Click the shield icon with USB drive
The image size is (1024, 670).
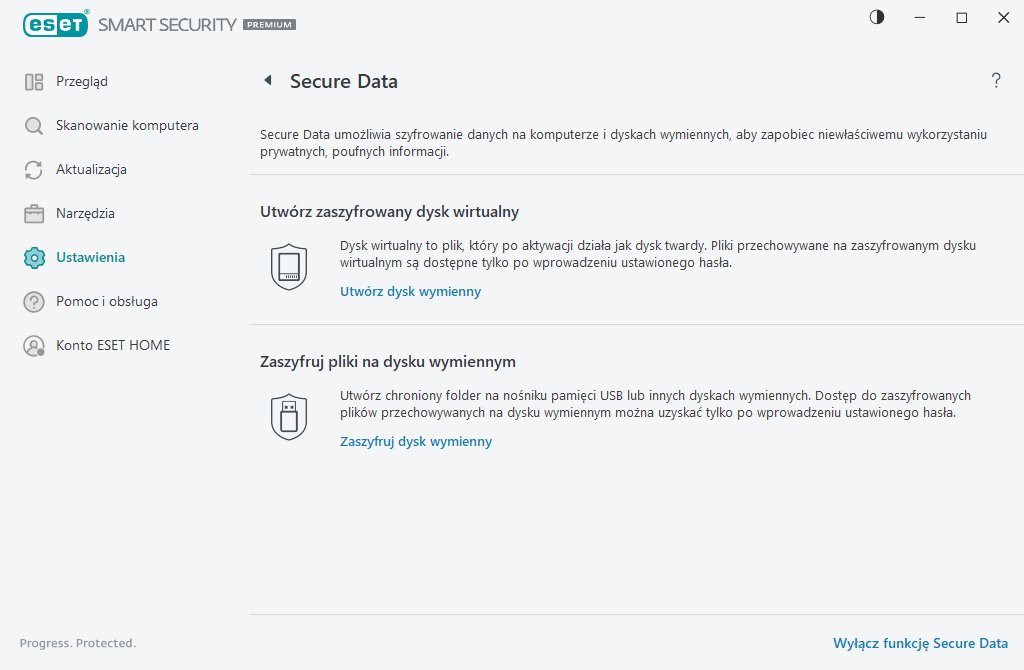click(x=289, y=415)
